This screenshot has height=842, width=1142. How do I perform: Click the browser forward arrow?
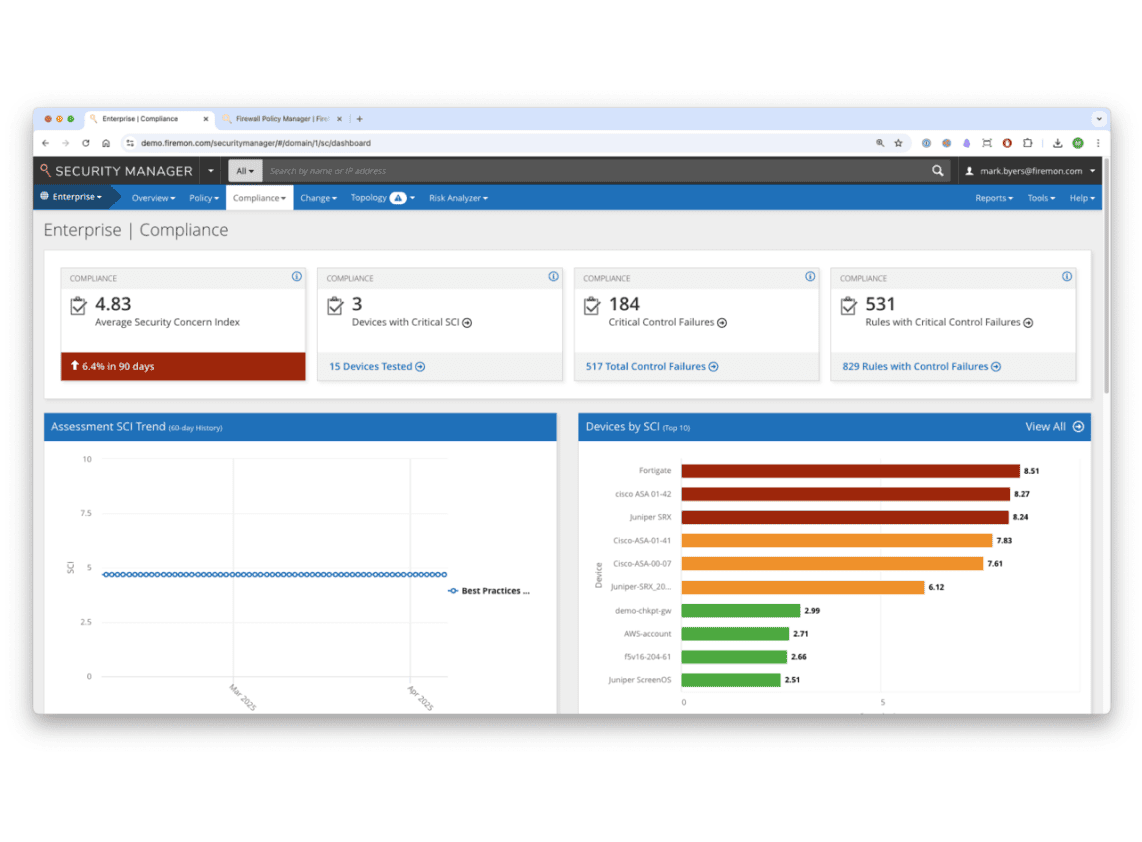[66, 143]
